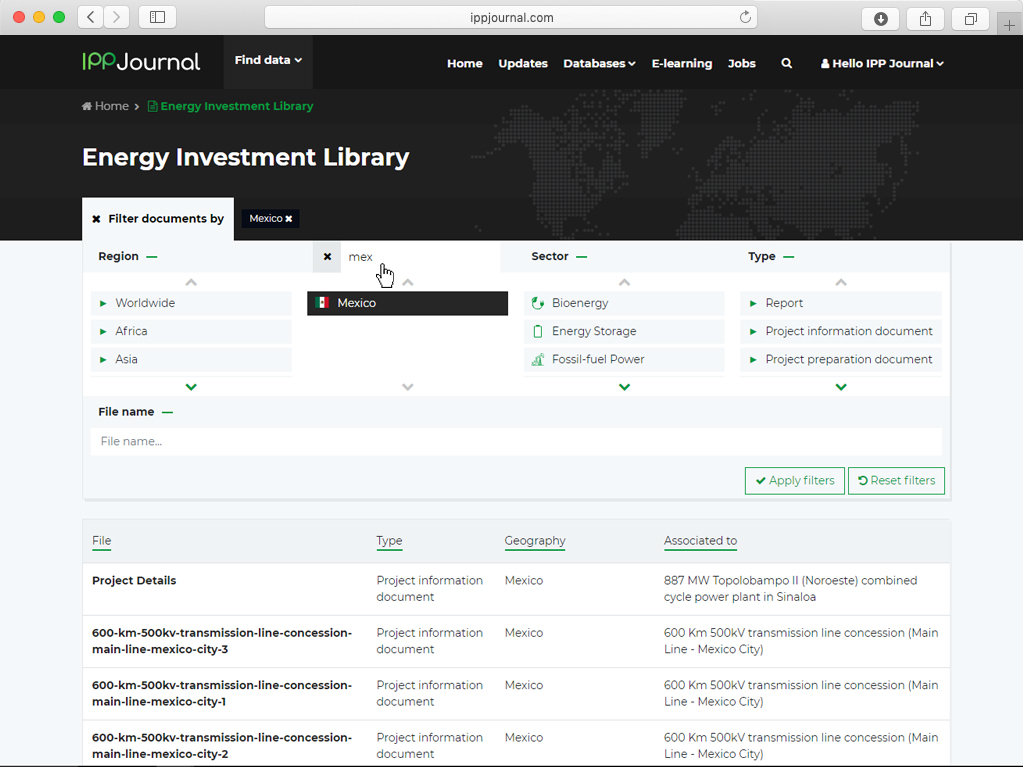The height and width of the screenshot is (767, 1023).
Task: Click the File name input field
Action: (516, 442)
